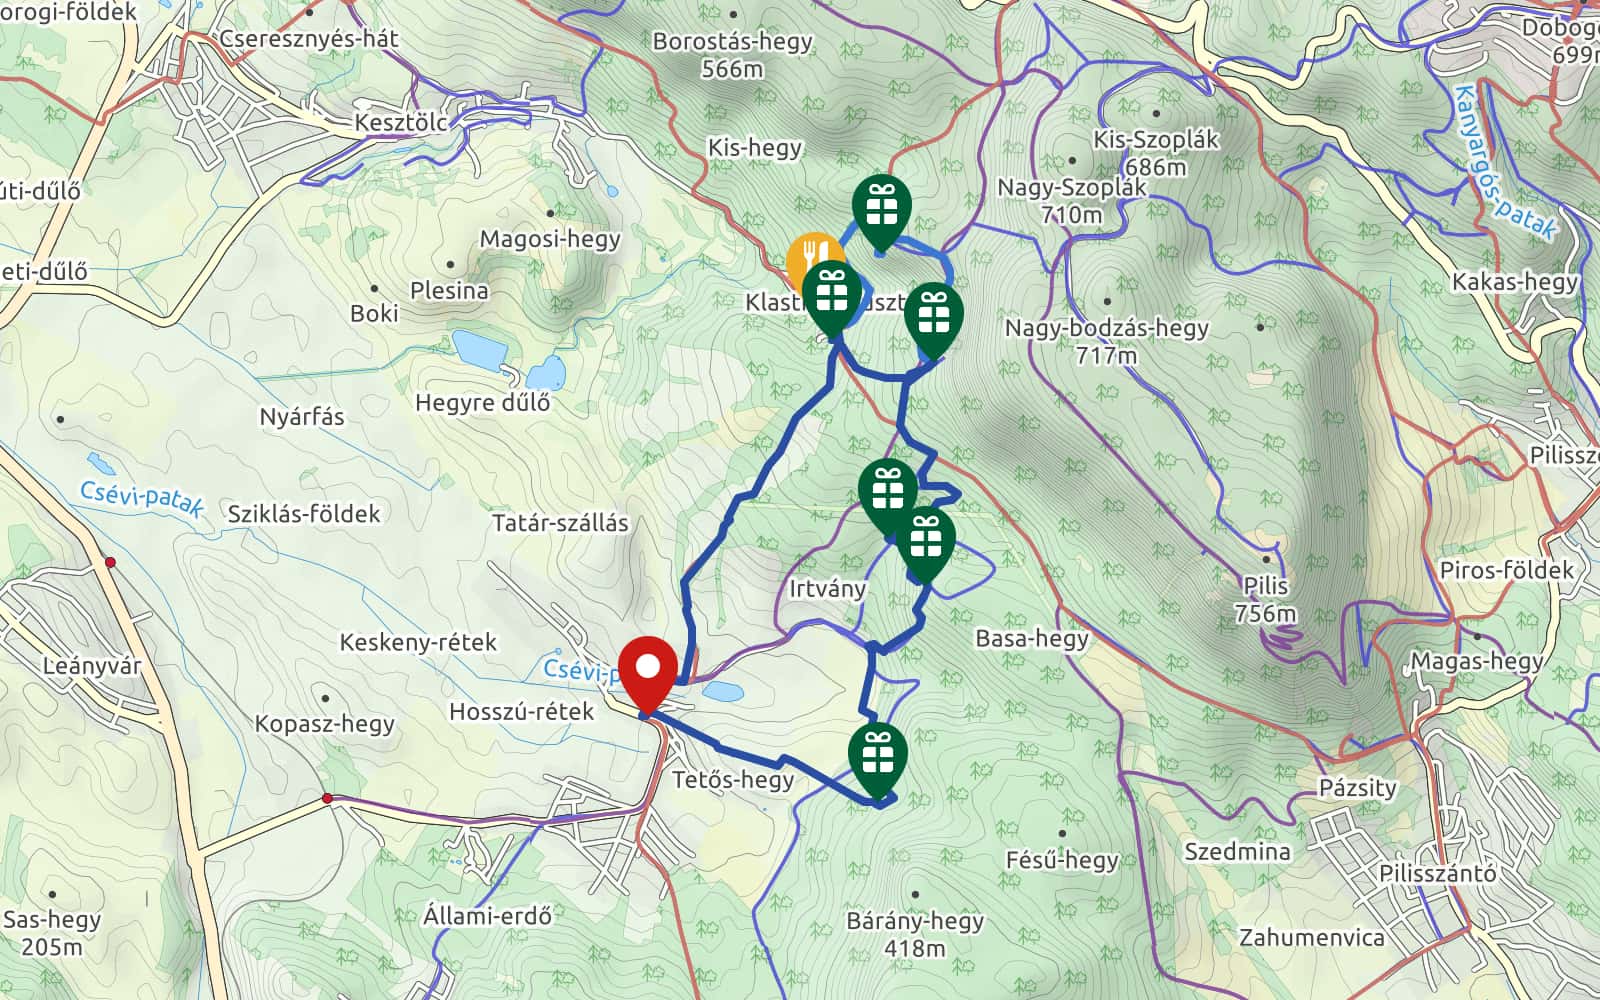Select the Kesztölc village label

click(401, 123)
